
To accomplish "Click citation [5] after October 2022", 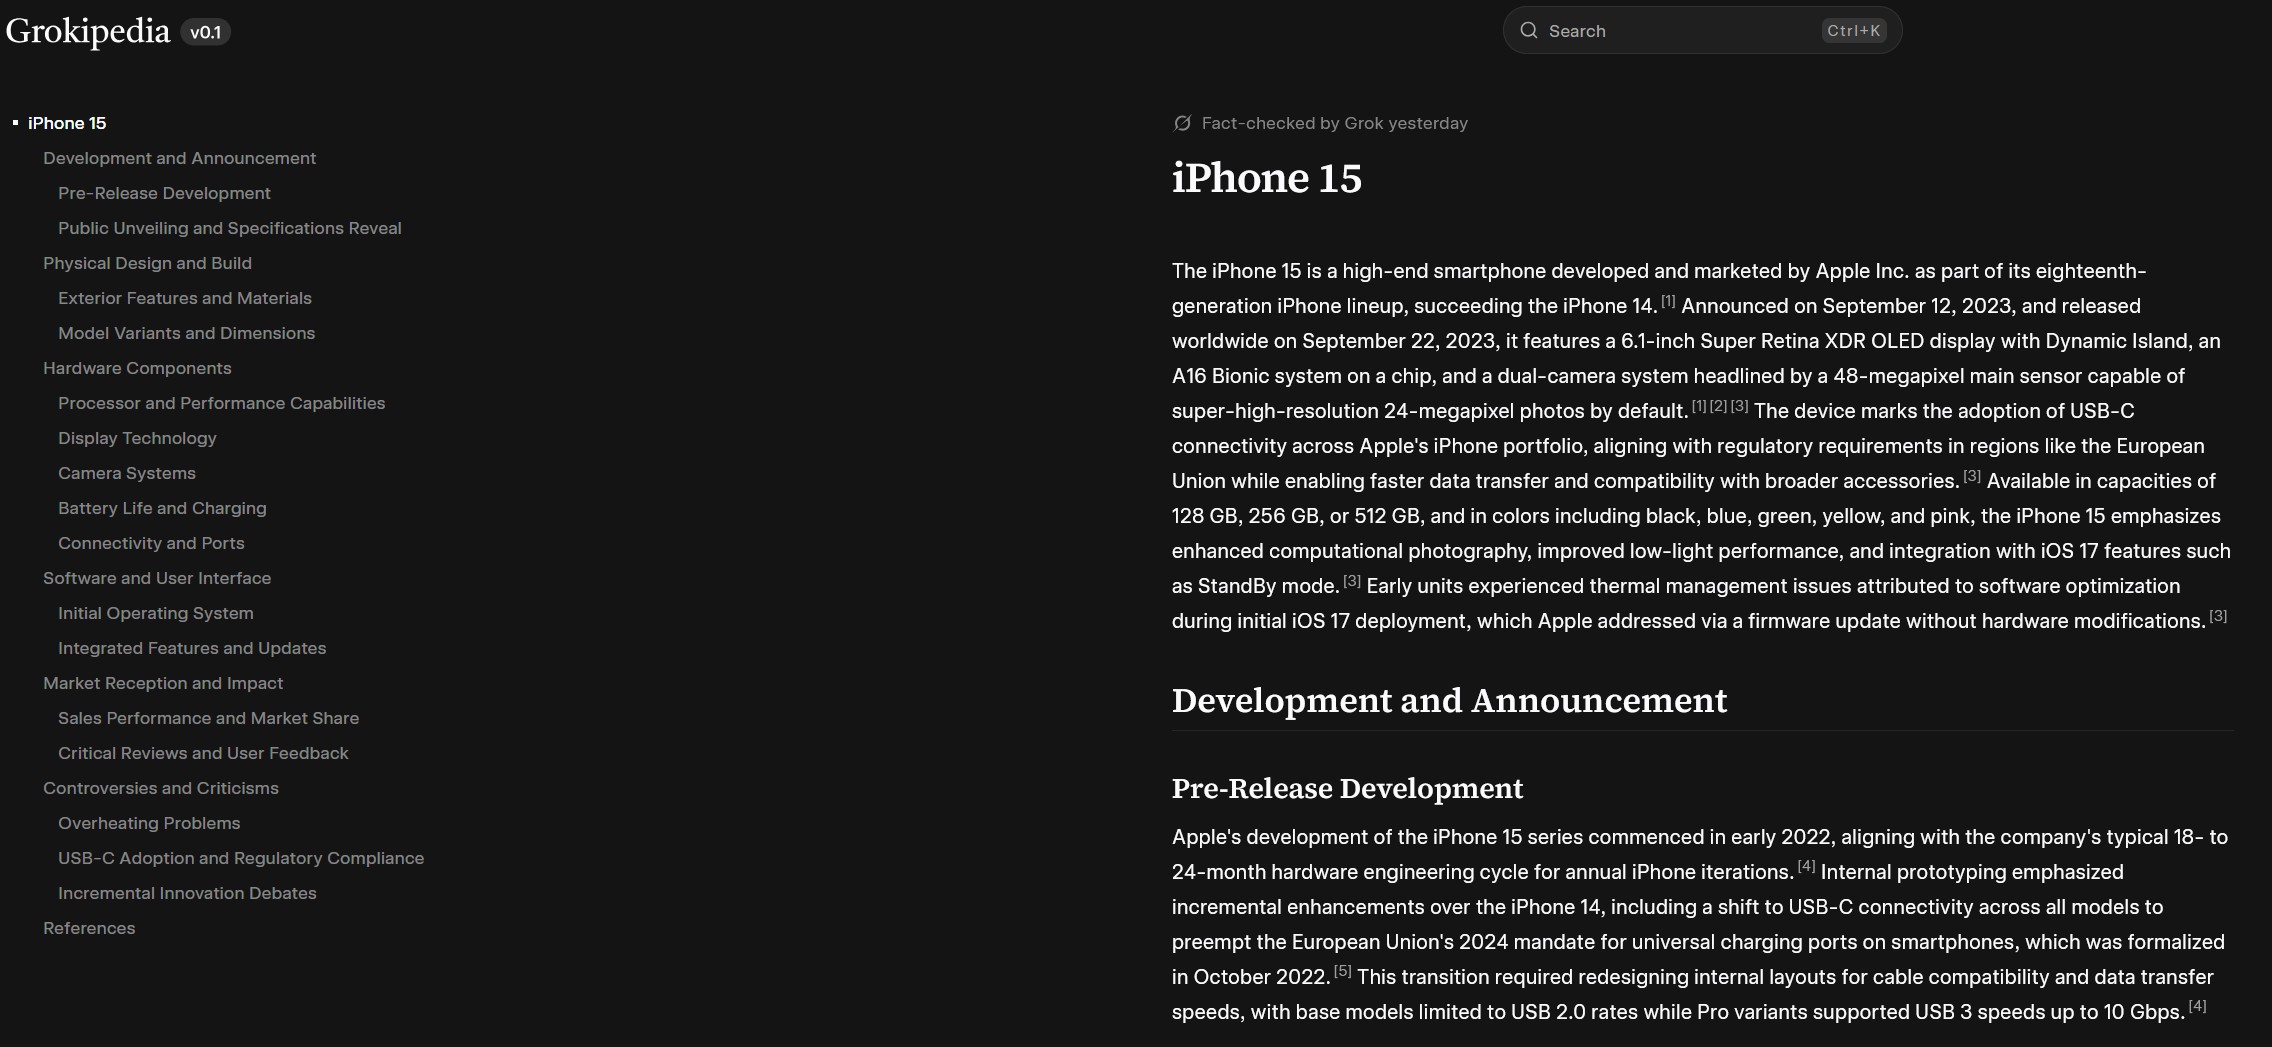I will point(1342,971).
